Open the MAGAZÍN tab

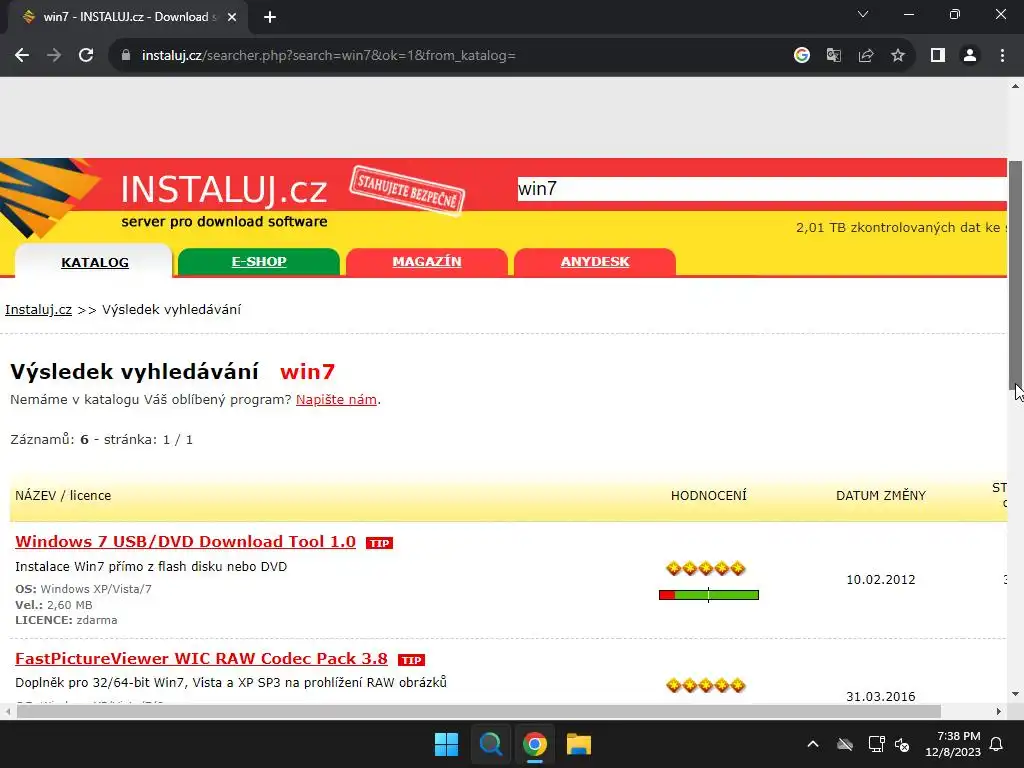426,261
